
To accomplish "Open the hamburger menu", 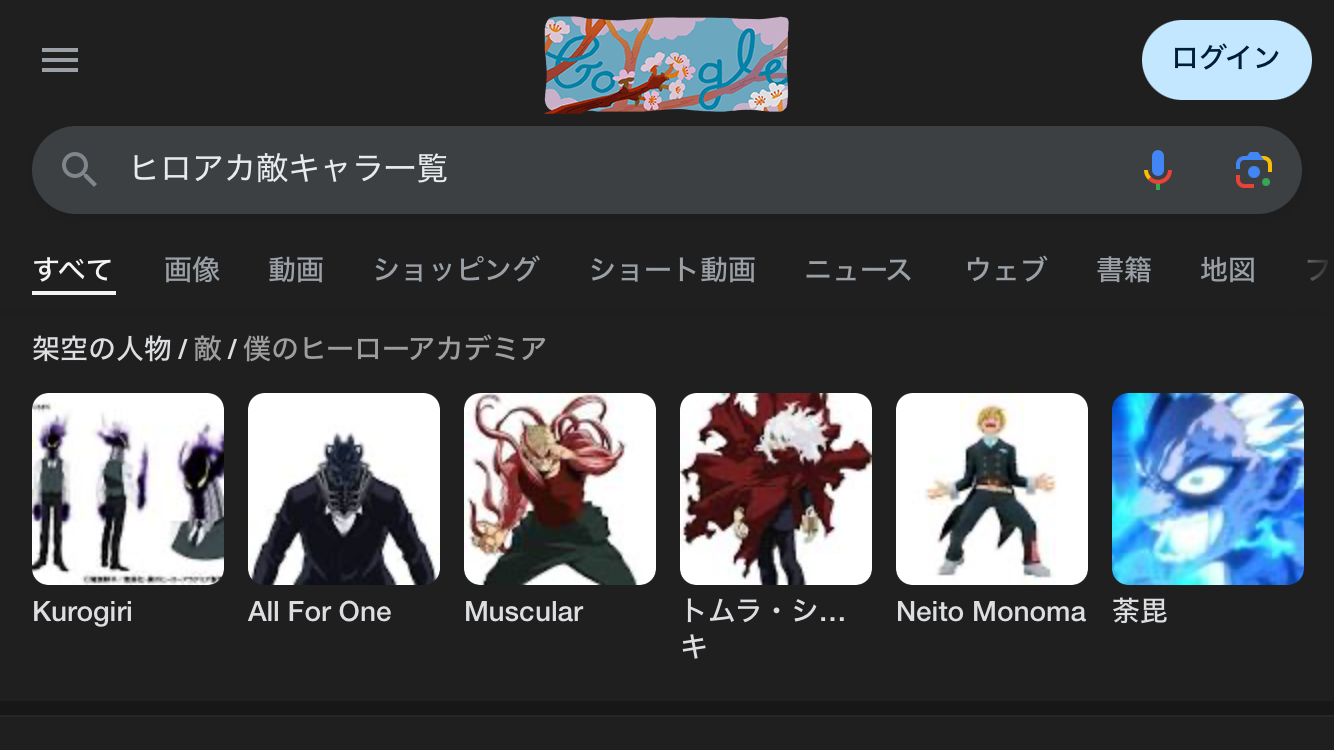I will [60, 61].
